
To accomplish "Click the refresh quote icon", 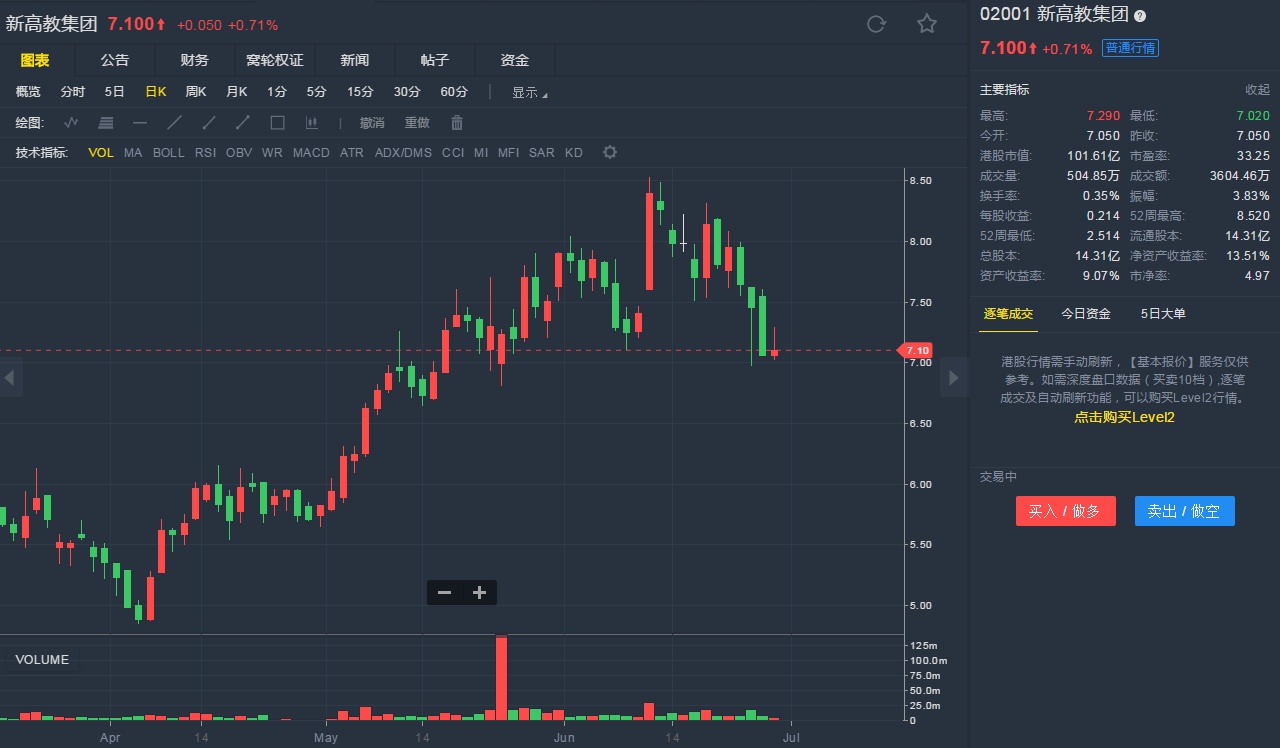I will [876, 24].
